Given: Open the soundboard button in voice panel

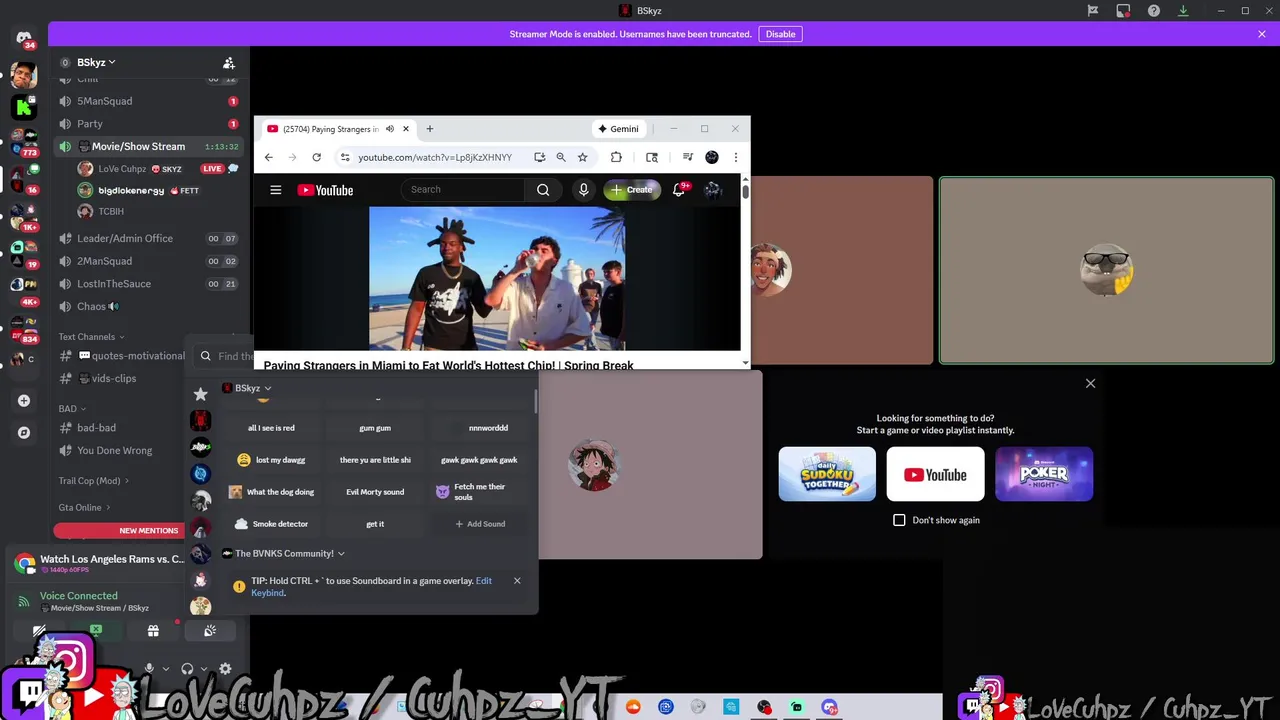Looking at the screenshot, I should click(210, 631).
